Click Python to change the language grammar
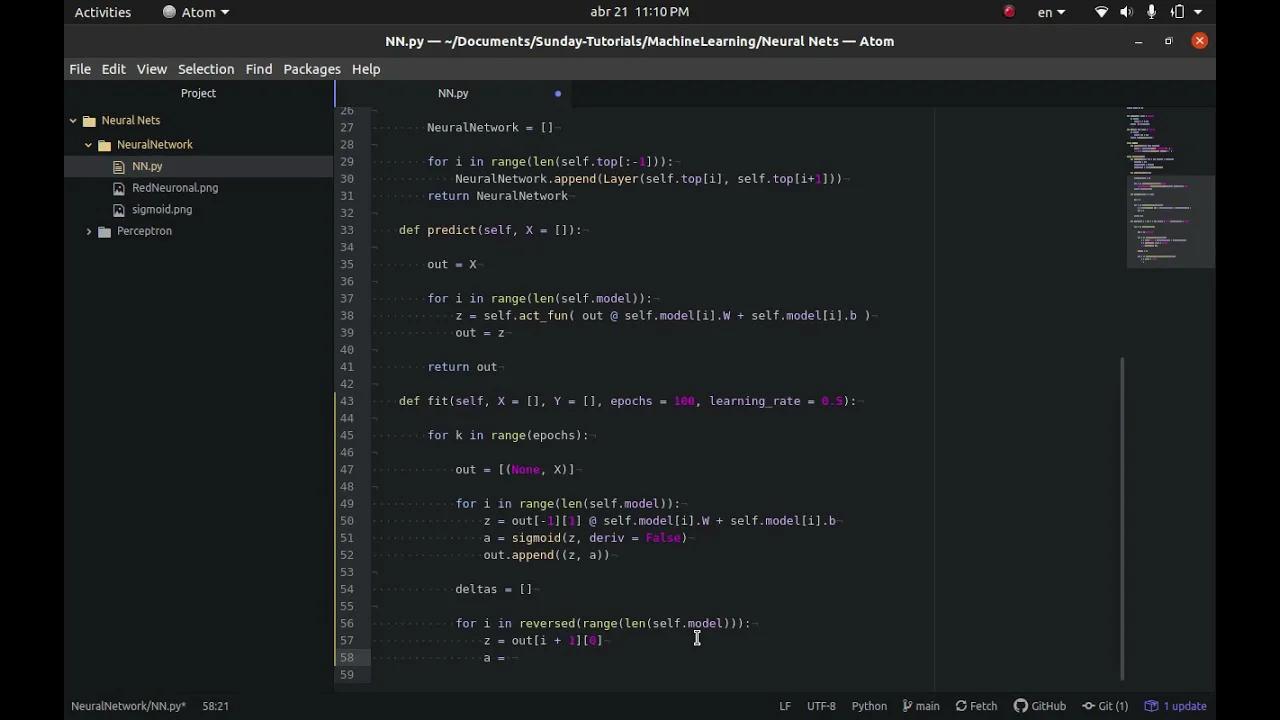 point(868,706)
